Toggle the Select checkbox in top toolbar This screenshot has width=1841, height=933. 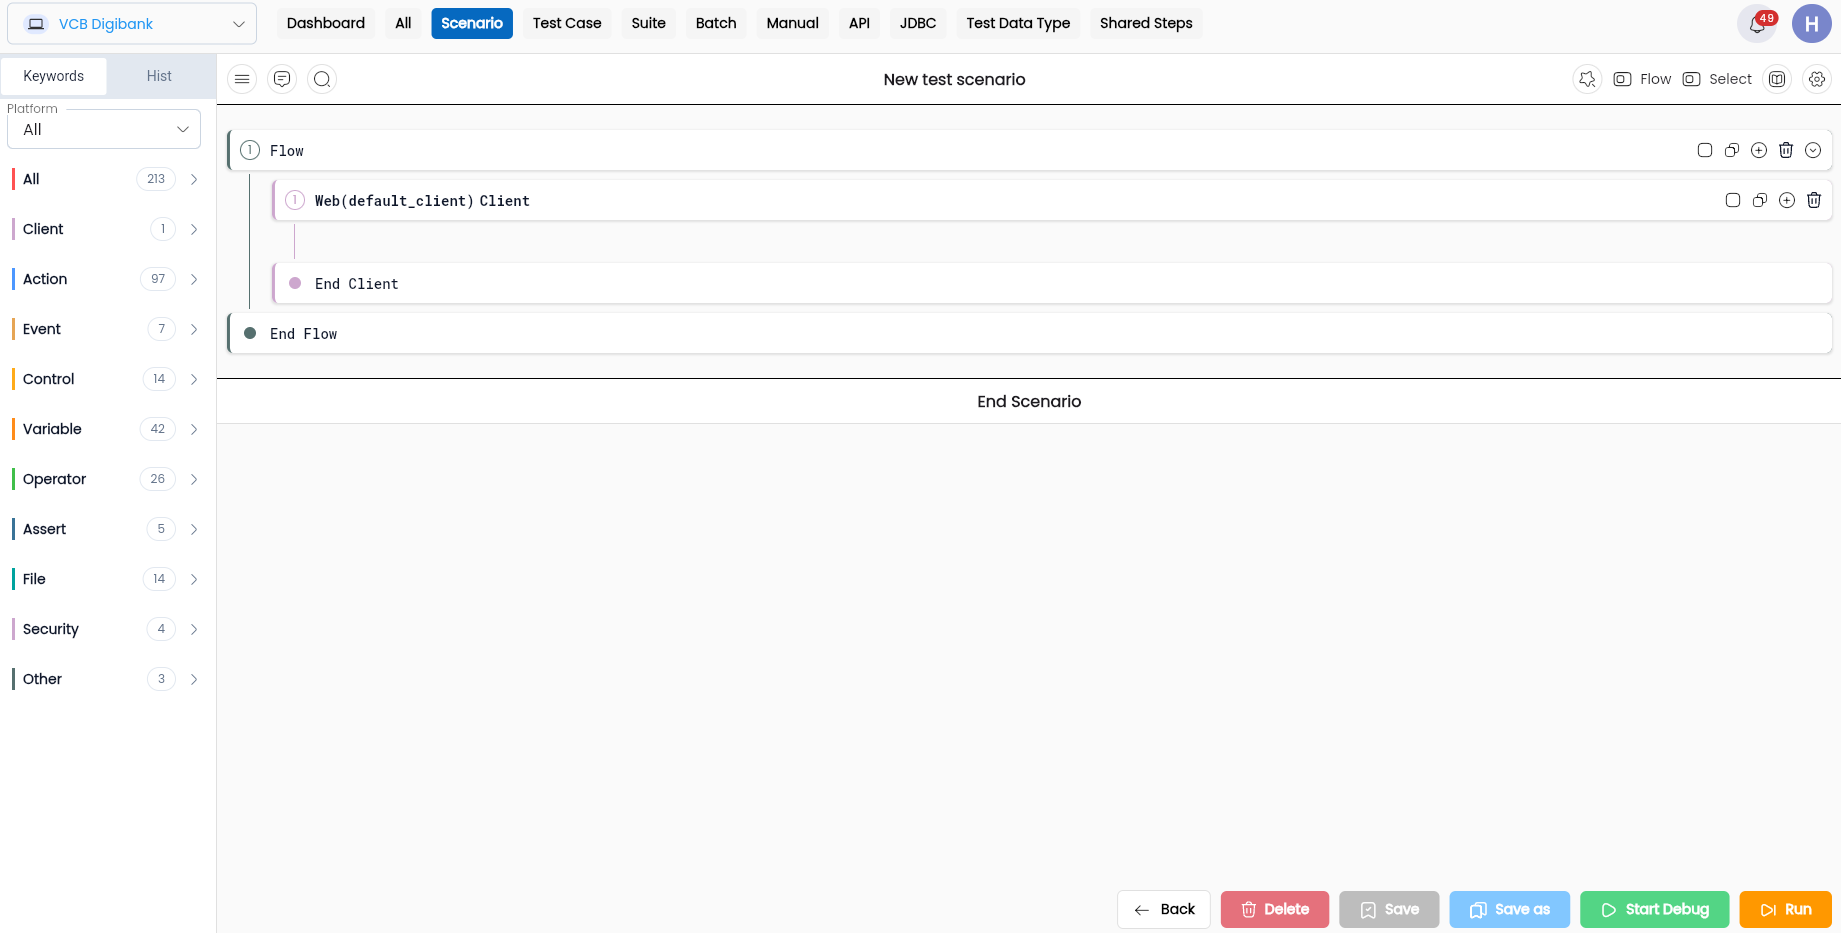click(x=1691, y=79)
